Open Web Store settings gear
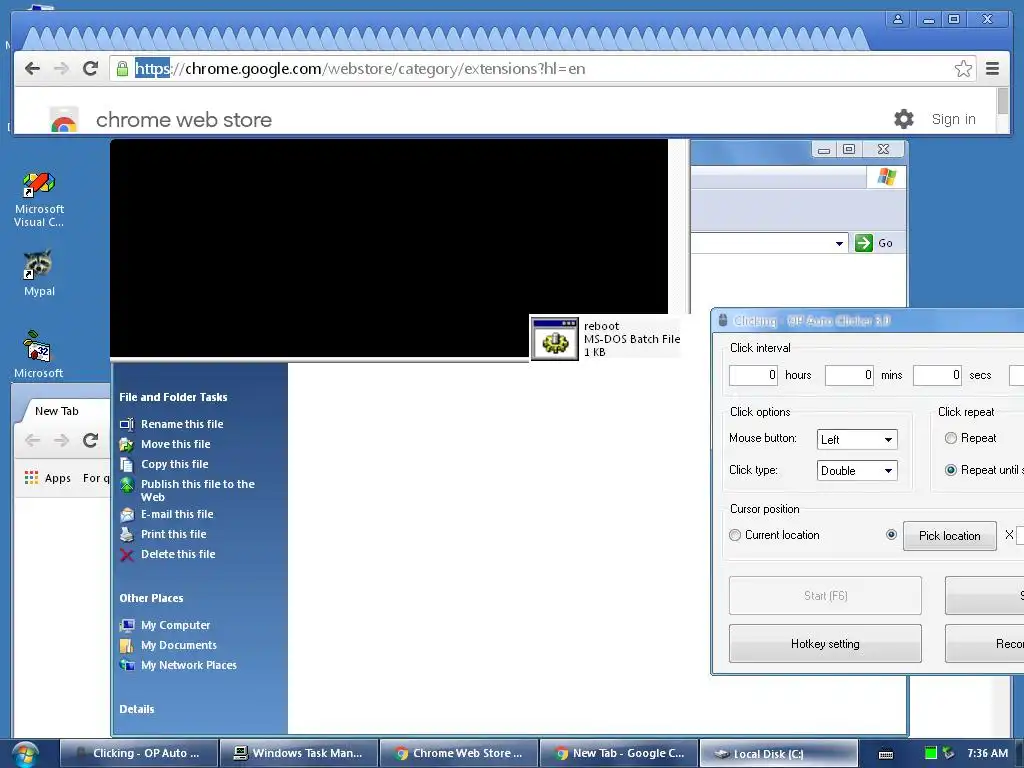This screenshot has height=768, width=1024. point(904,119)
